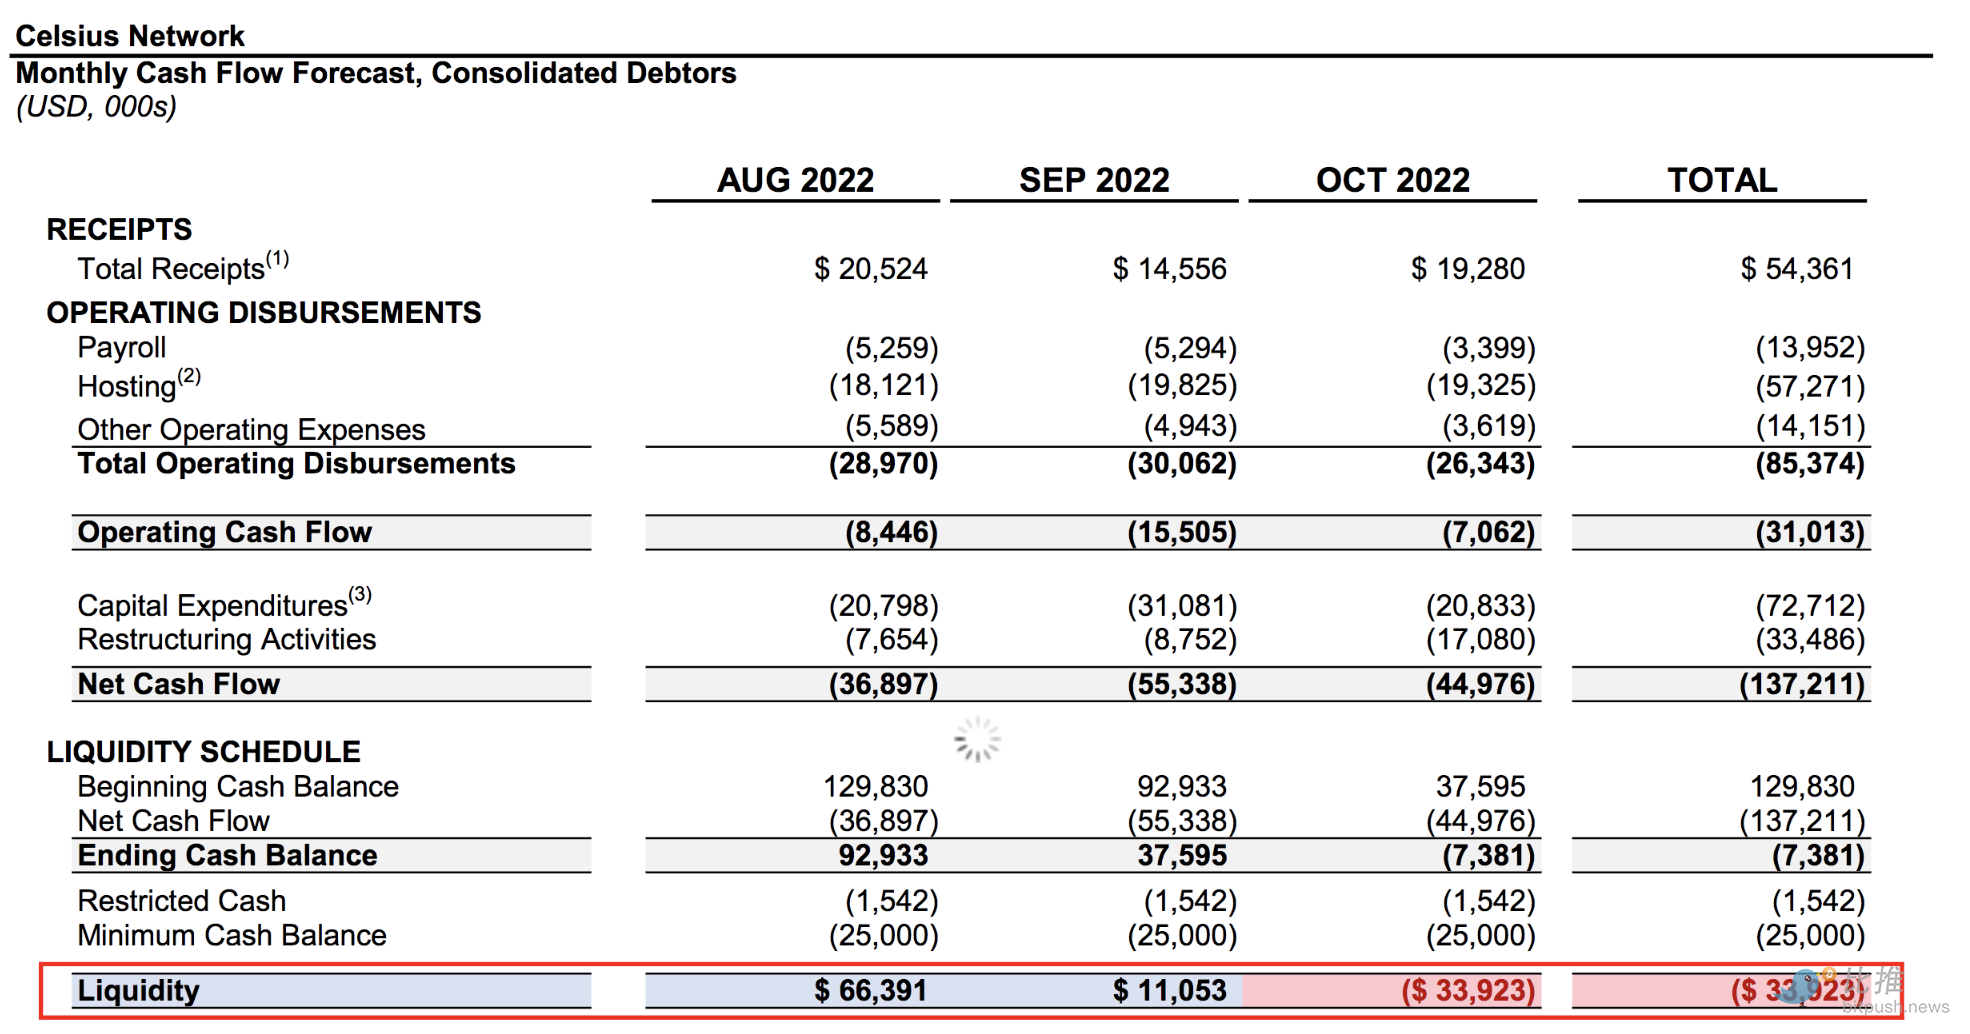
Task: Click the '$ 20,524' receipts value
Action: (871, 268)
